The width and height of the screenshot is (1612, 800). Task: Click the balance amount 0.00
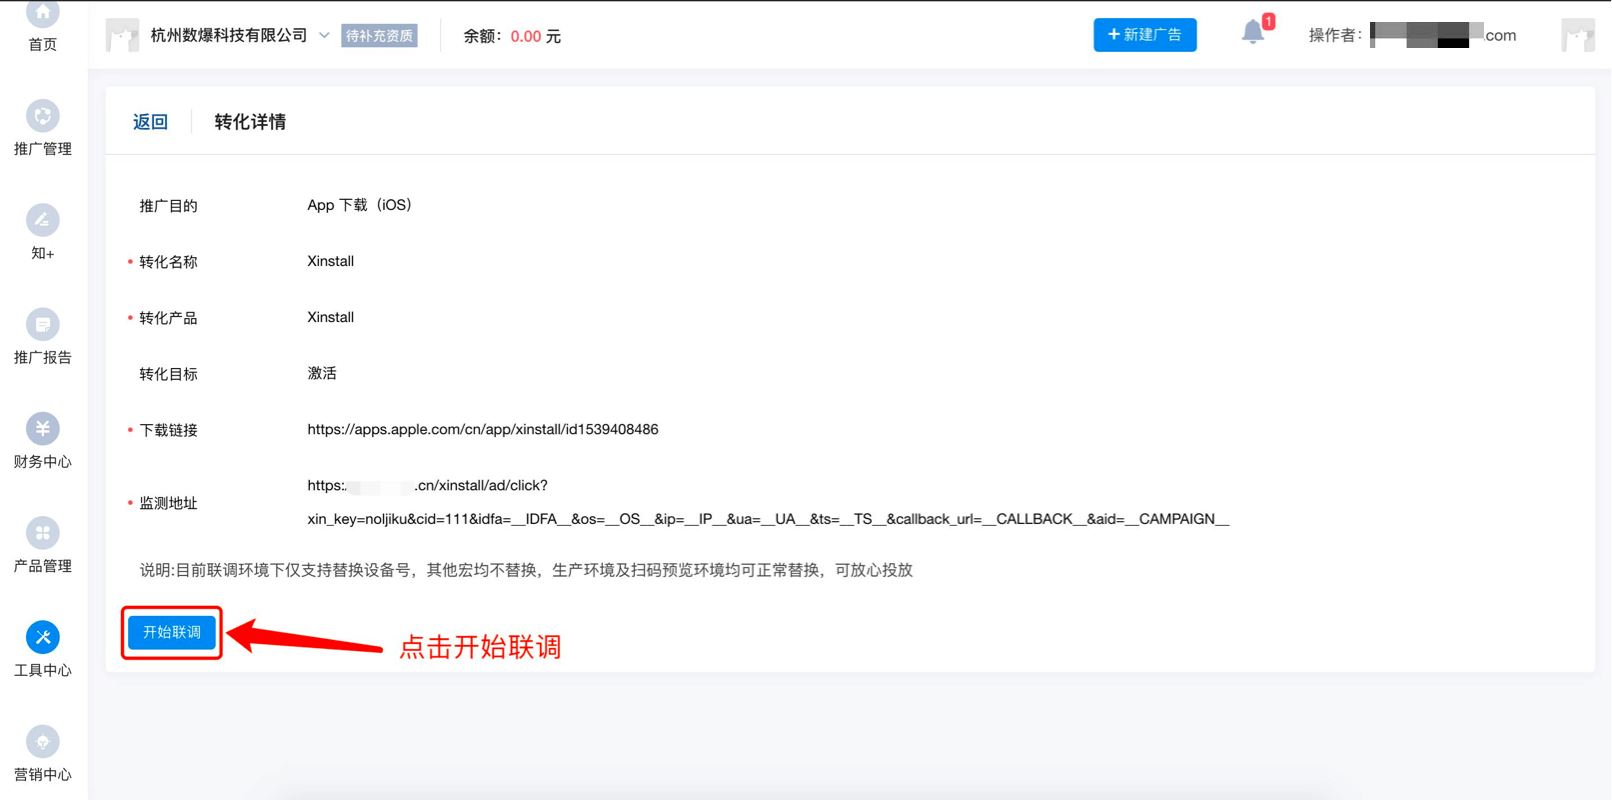[x=526, y=36]
